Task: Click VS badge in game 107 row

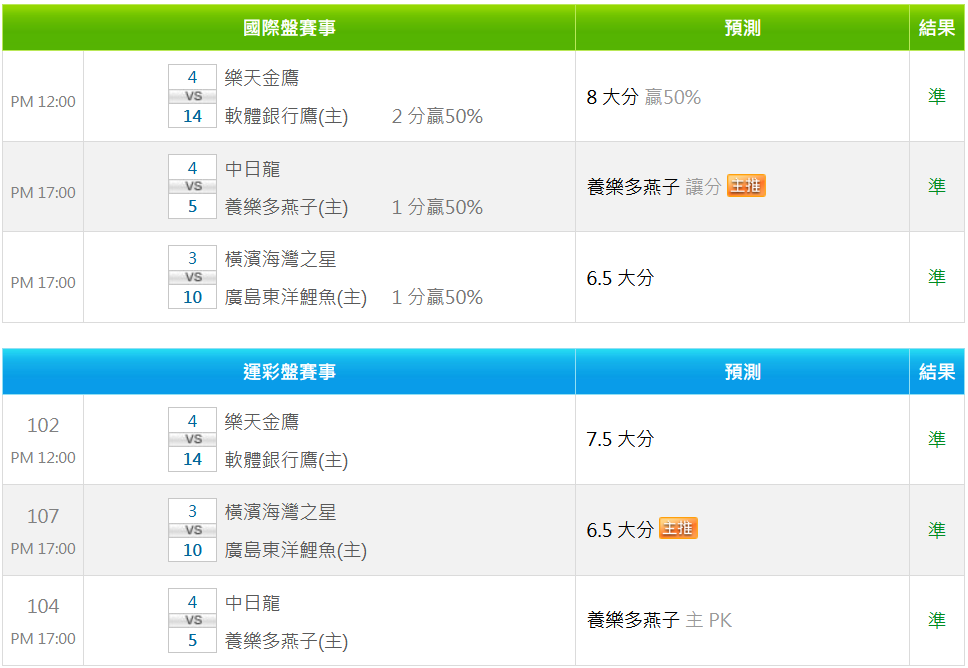Action: 193,530
